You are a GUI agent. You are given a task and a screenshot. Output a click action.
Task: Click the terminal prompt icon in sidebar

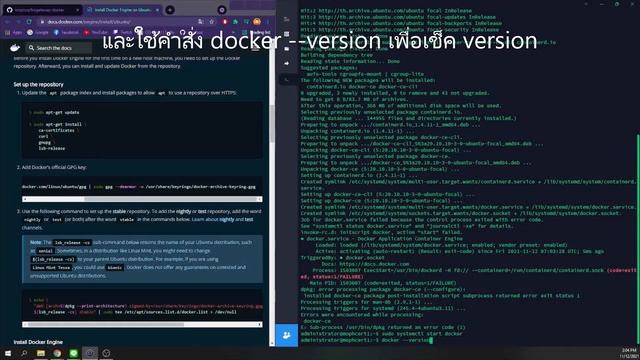(287, 80)
